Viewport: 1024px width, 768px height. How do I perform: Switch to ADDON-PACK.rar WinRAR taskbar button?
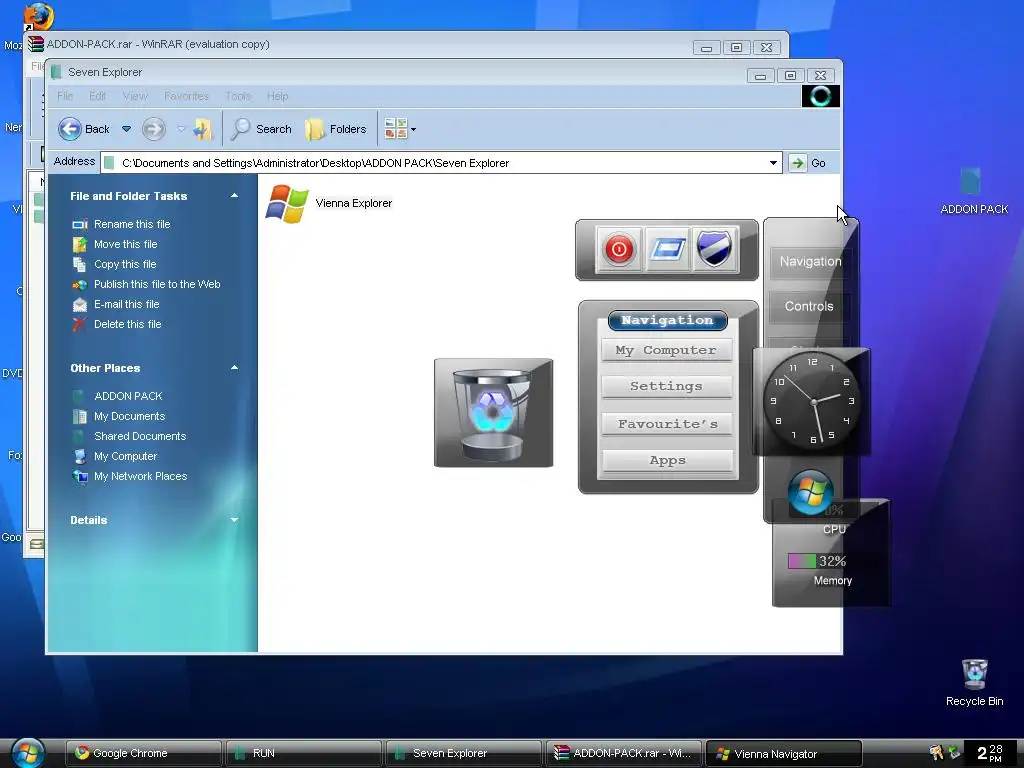pyautogui.click(x=624, y=753)
